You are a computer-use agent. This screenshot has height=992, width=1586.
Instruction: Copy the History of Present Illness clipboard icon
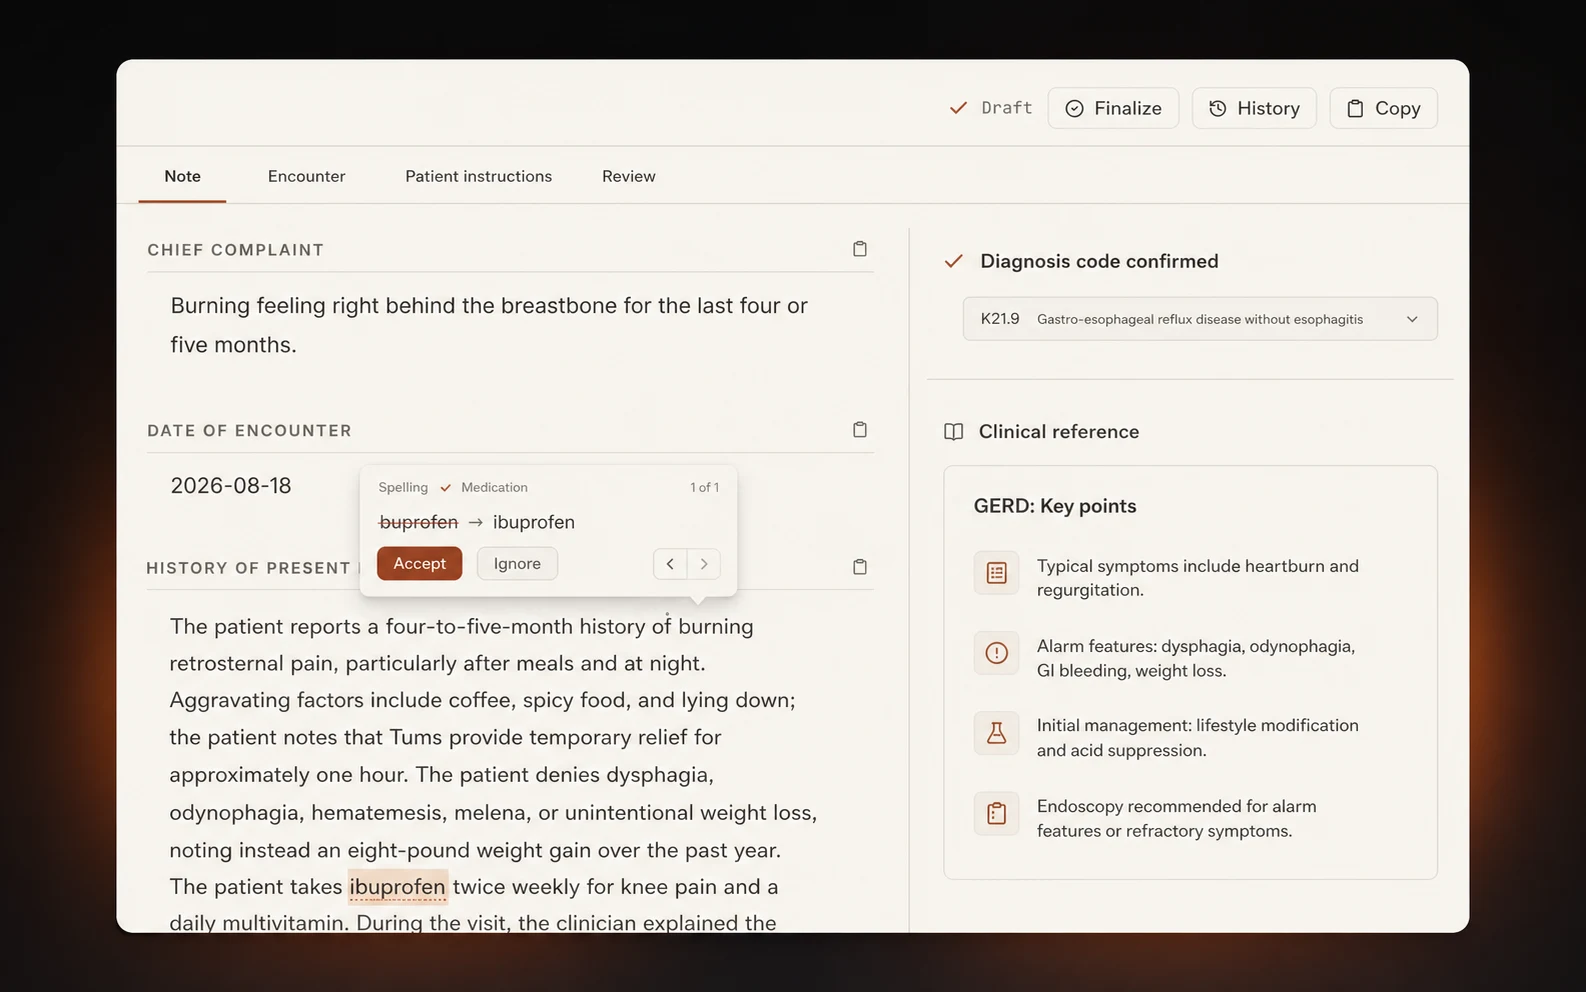[x=859, y=567]
